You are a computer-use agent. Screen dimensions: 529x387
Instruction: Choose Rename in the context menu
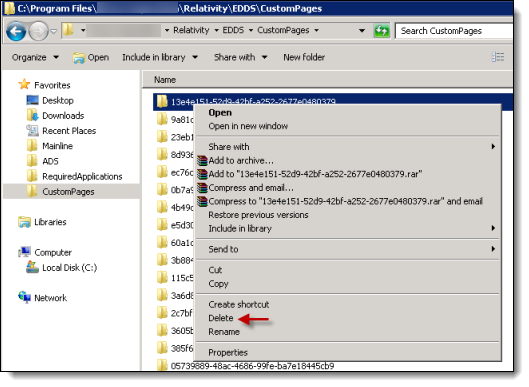point(224,332)
